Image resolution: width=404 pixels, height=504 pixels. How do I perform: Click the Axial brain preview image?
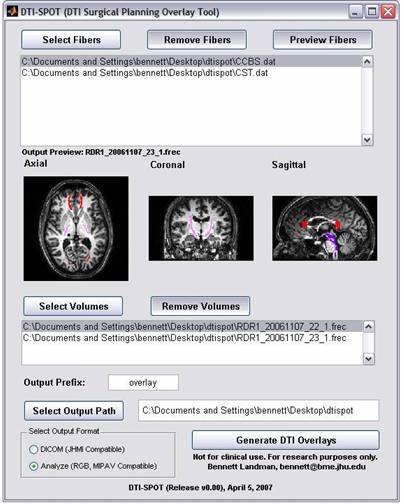click(76, 229)
